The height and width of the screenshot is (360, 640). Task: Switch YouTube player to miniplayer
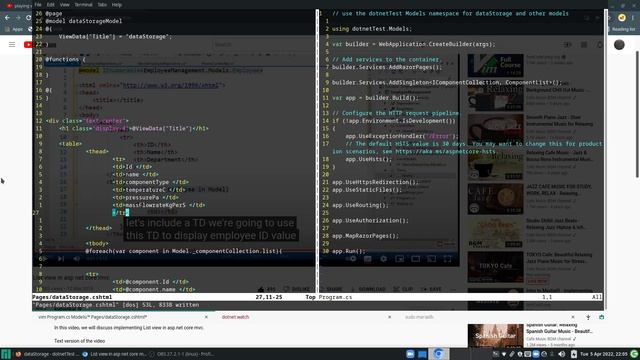click(x=400, y=259)
